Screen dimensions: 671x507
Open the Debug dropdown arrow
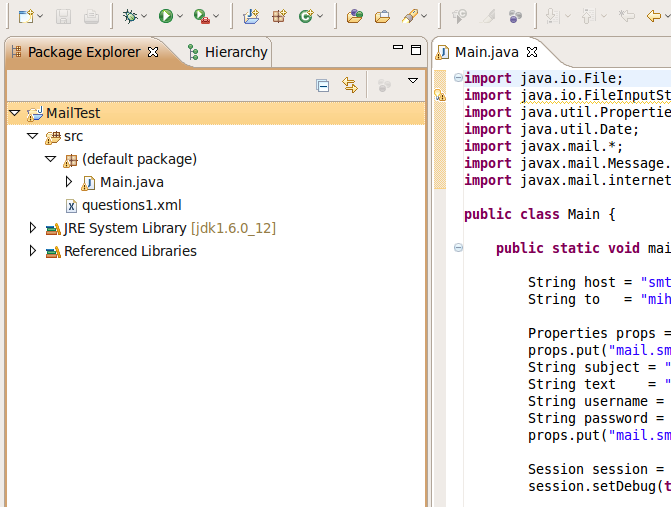click(x=144, y=16)
